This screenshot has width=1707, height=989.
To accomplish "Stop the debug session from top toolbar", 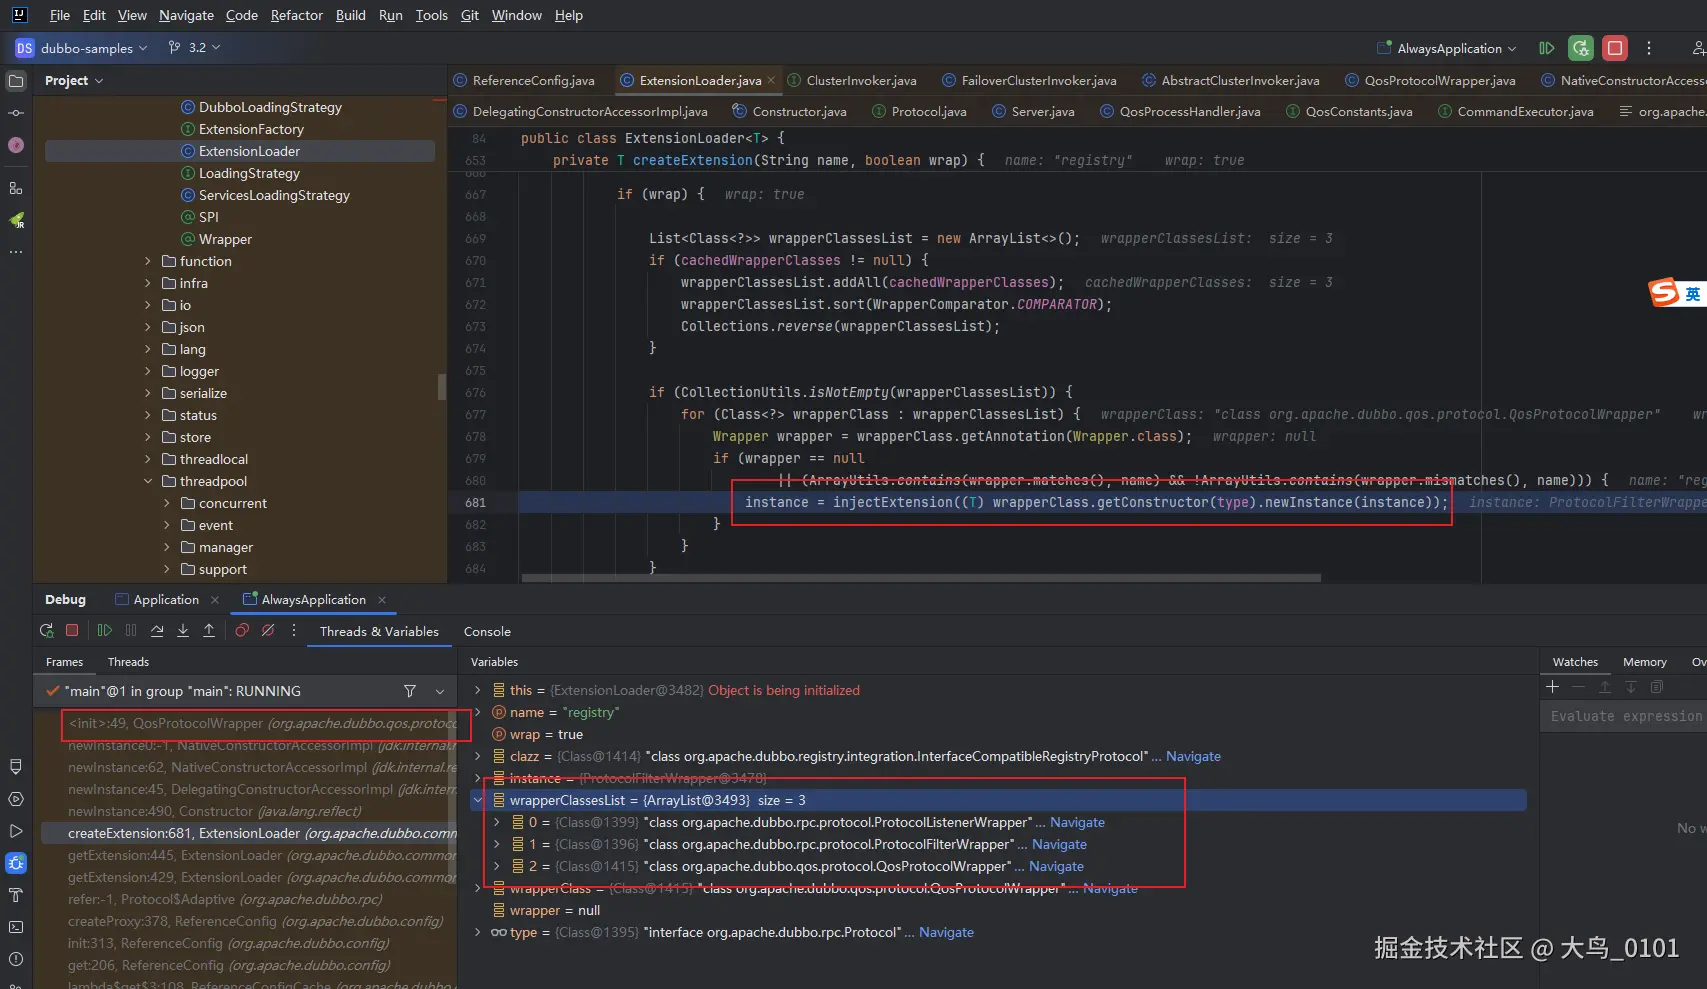I will 1614,48.
